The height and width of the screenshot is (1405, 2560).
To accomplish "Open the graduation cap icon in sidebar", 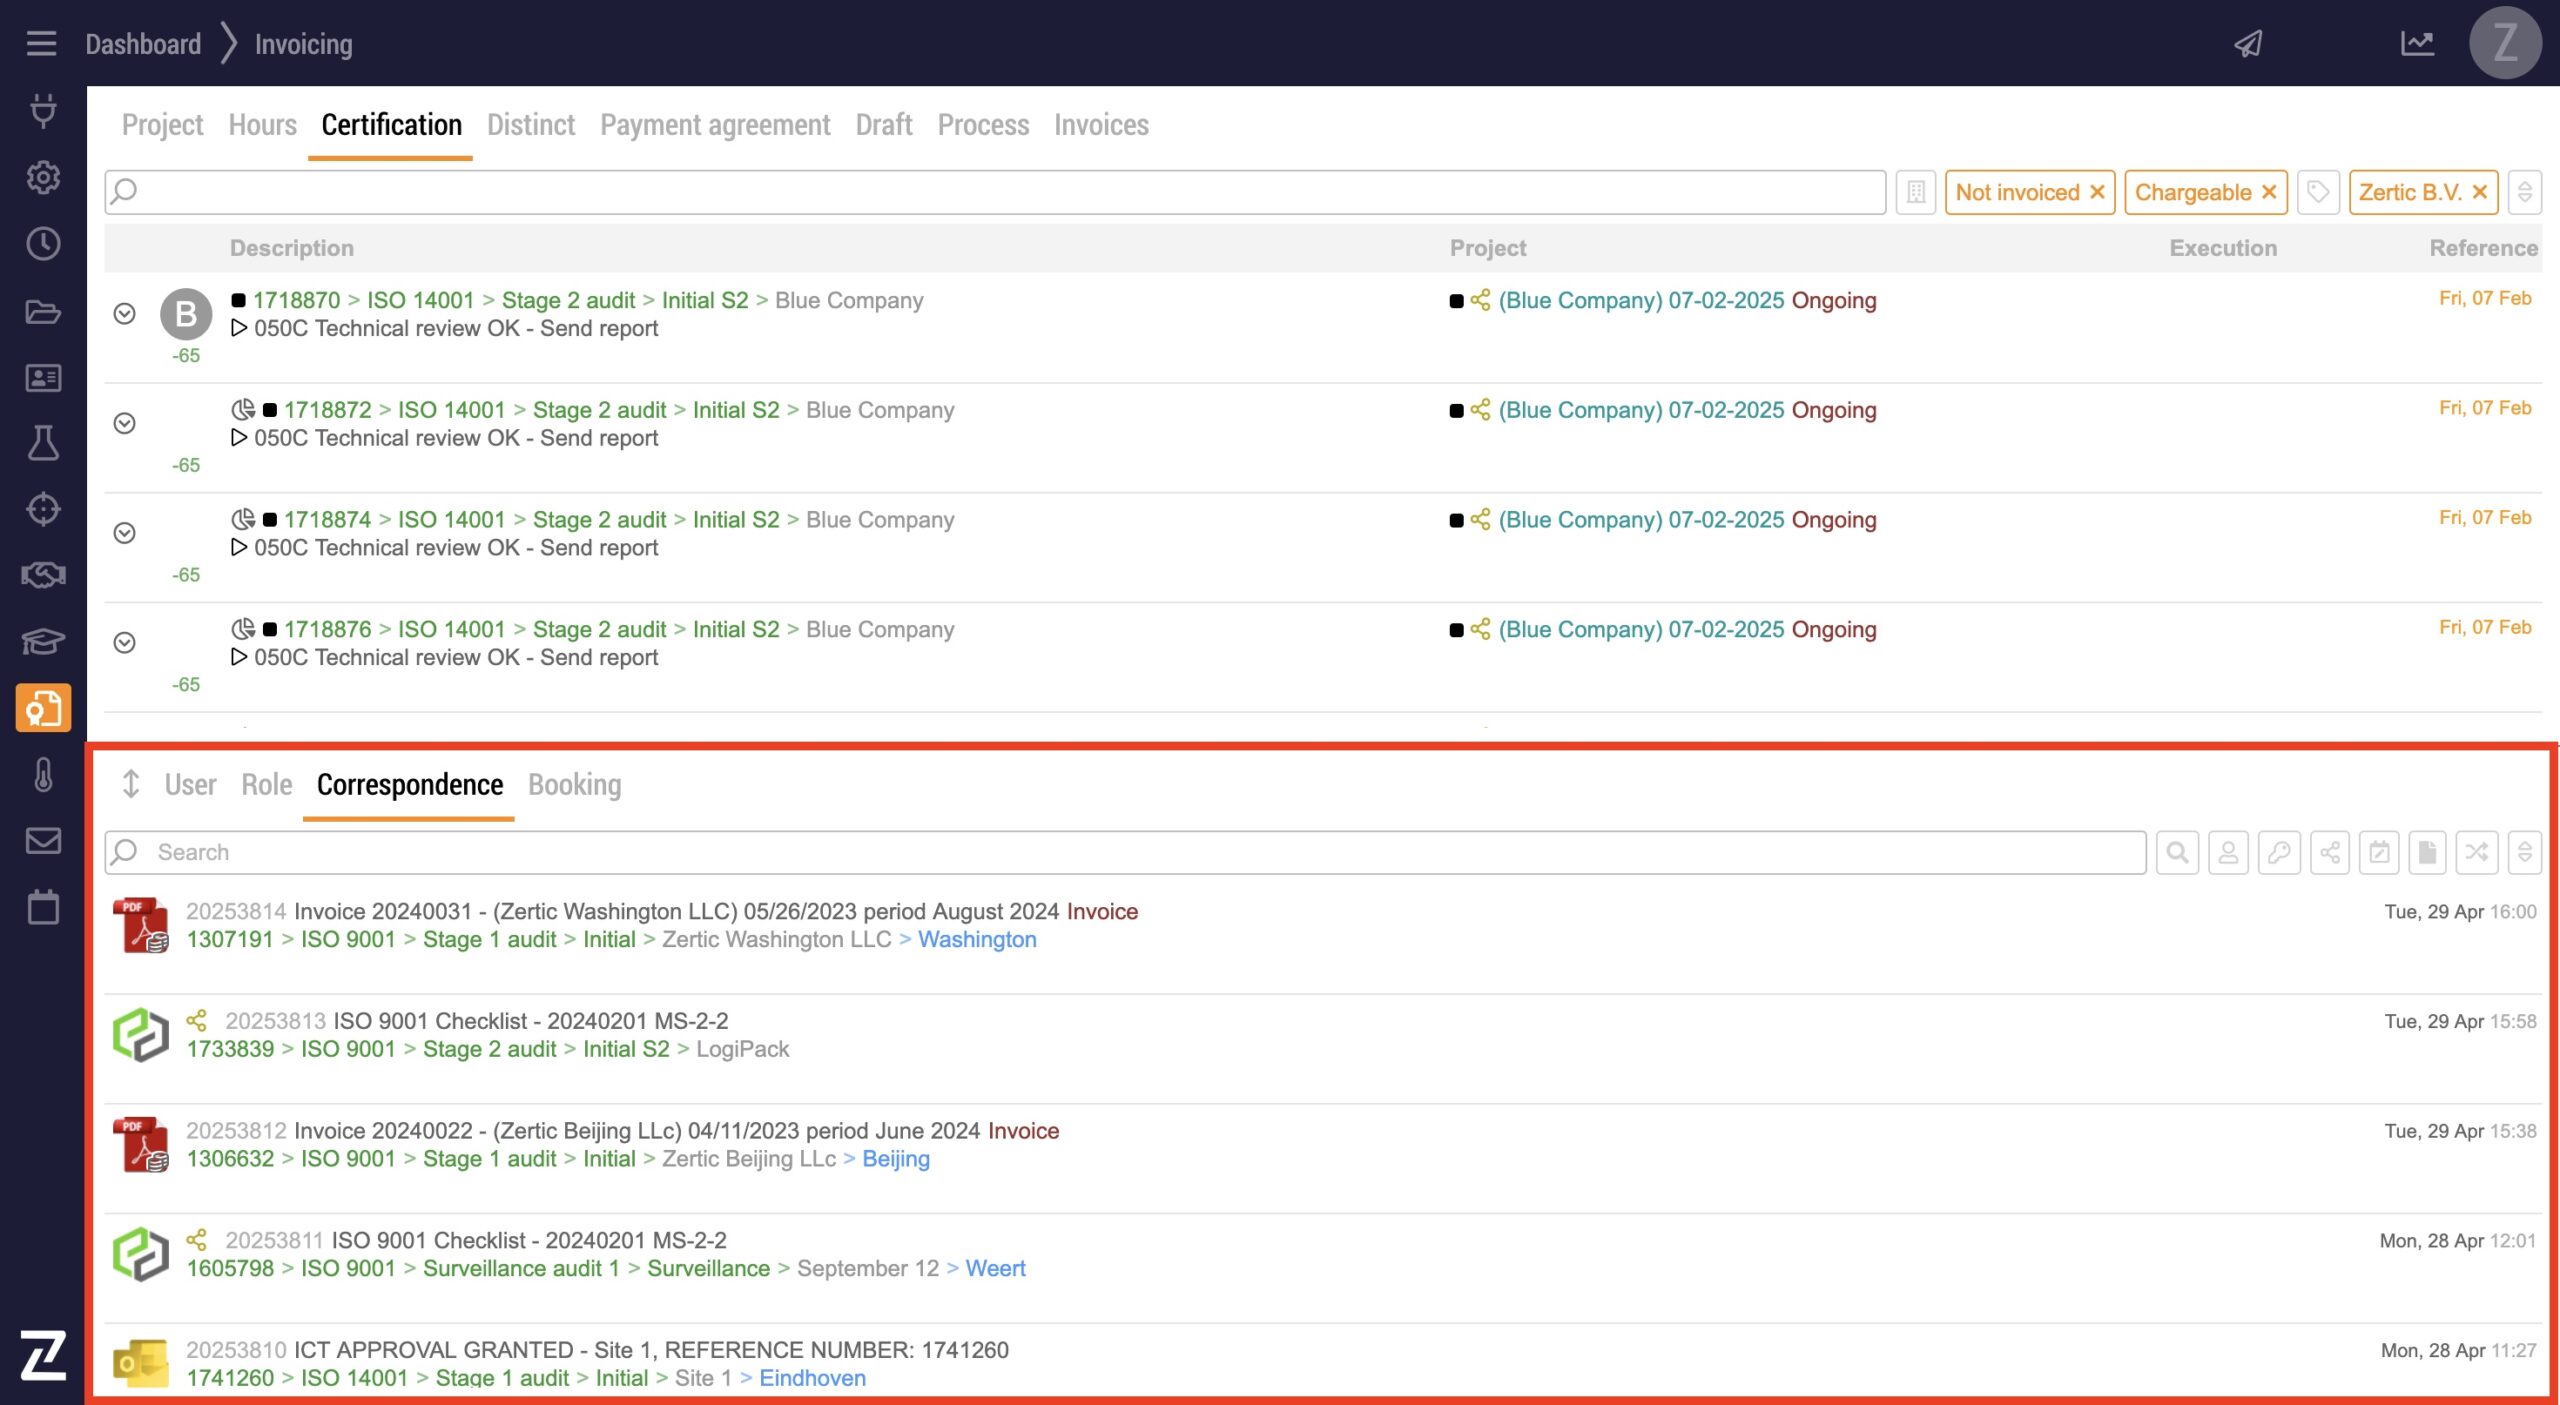I will pyautogui.click(x=43, y=641).
